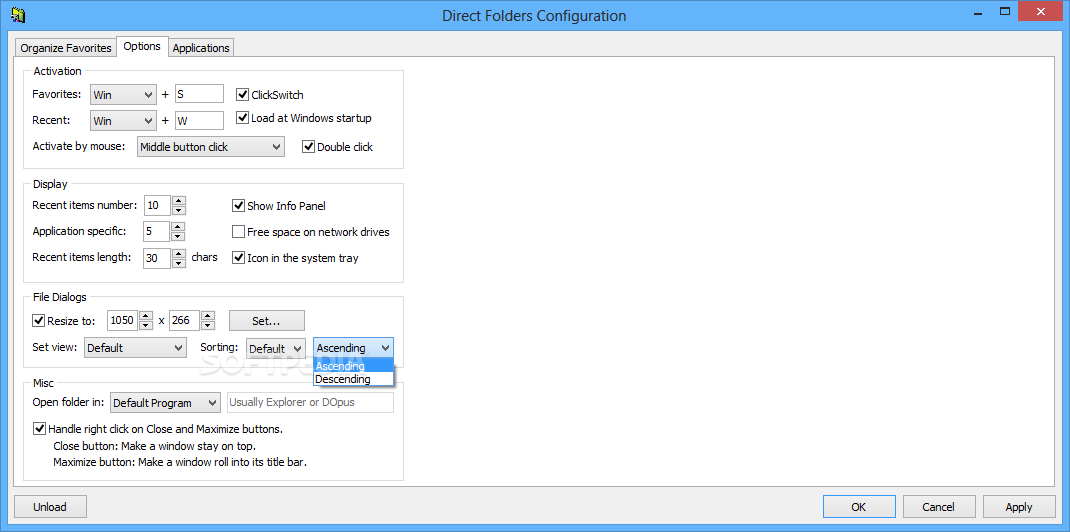Click the Favorites hotkey field containing S

click(199, 94)
